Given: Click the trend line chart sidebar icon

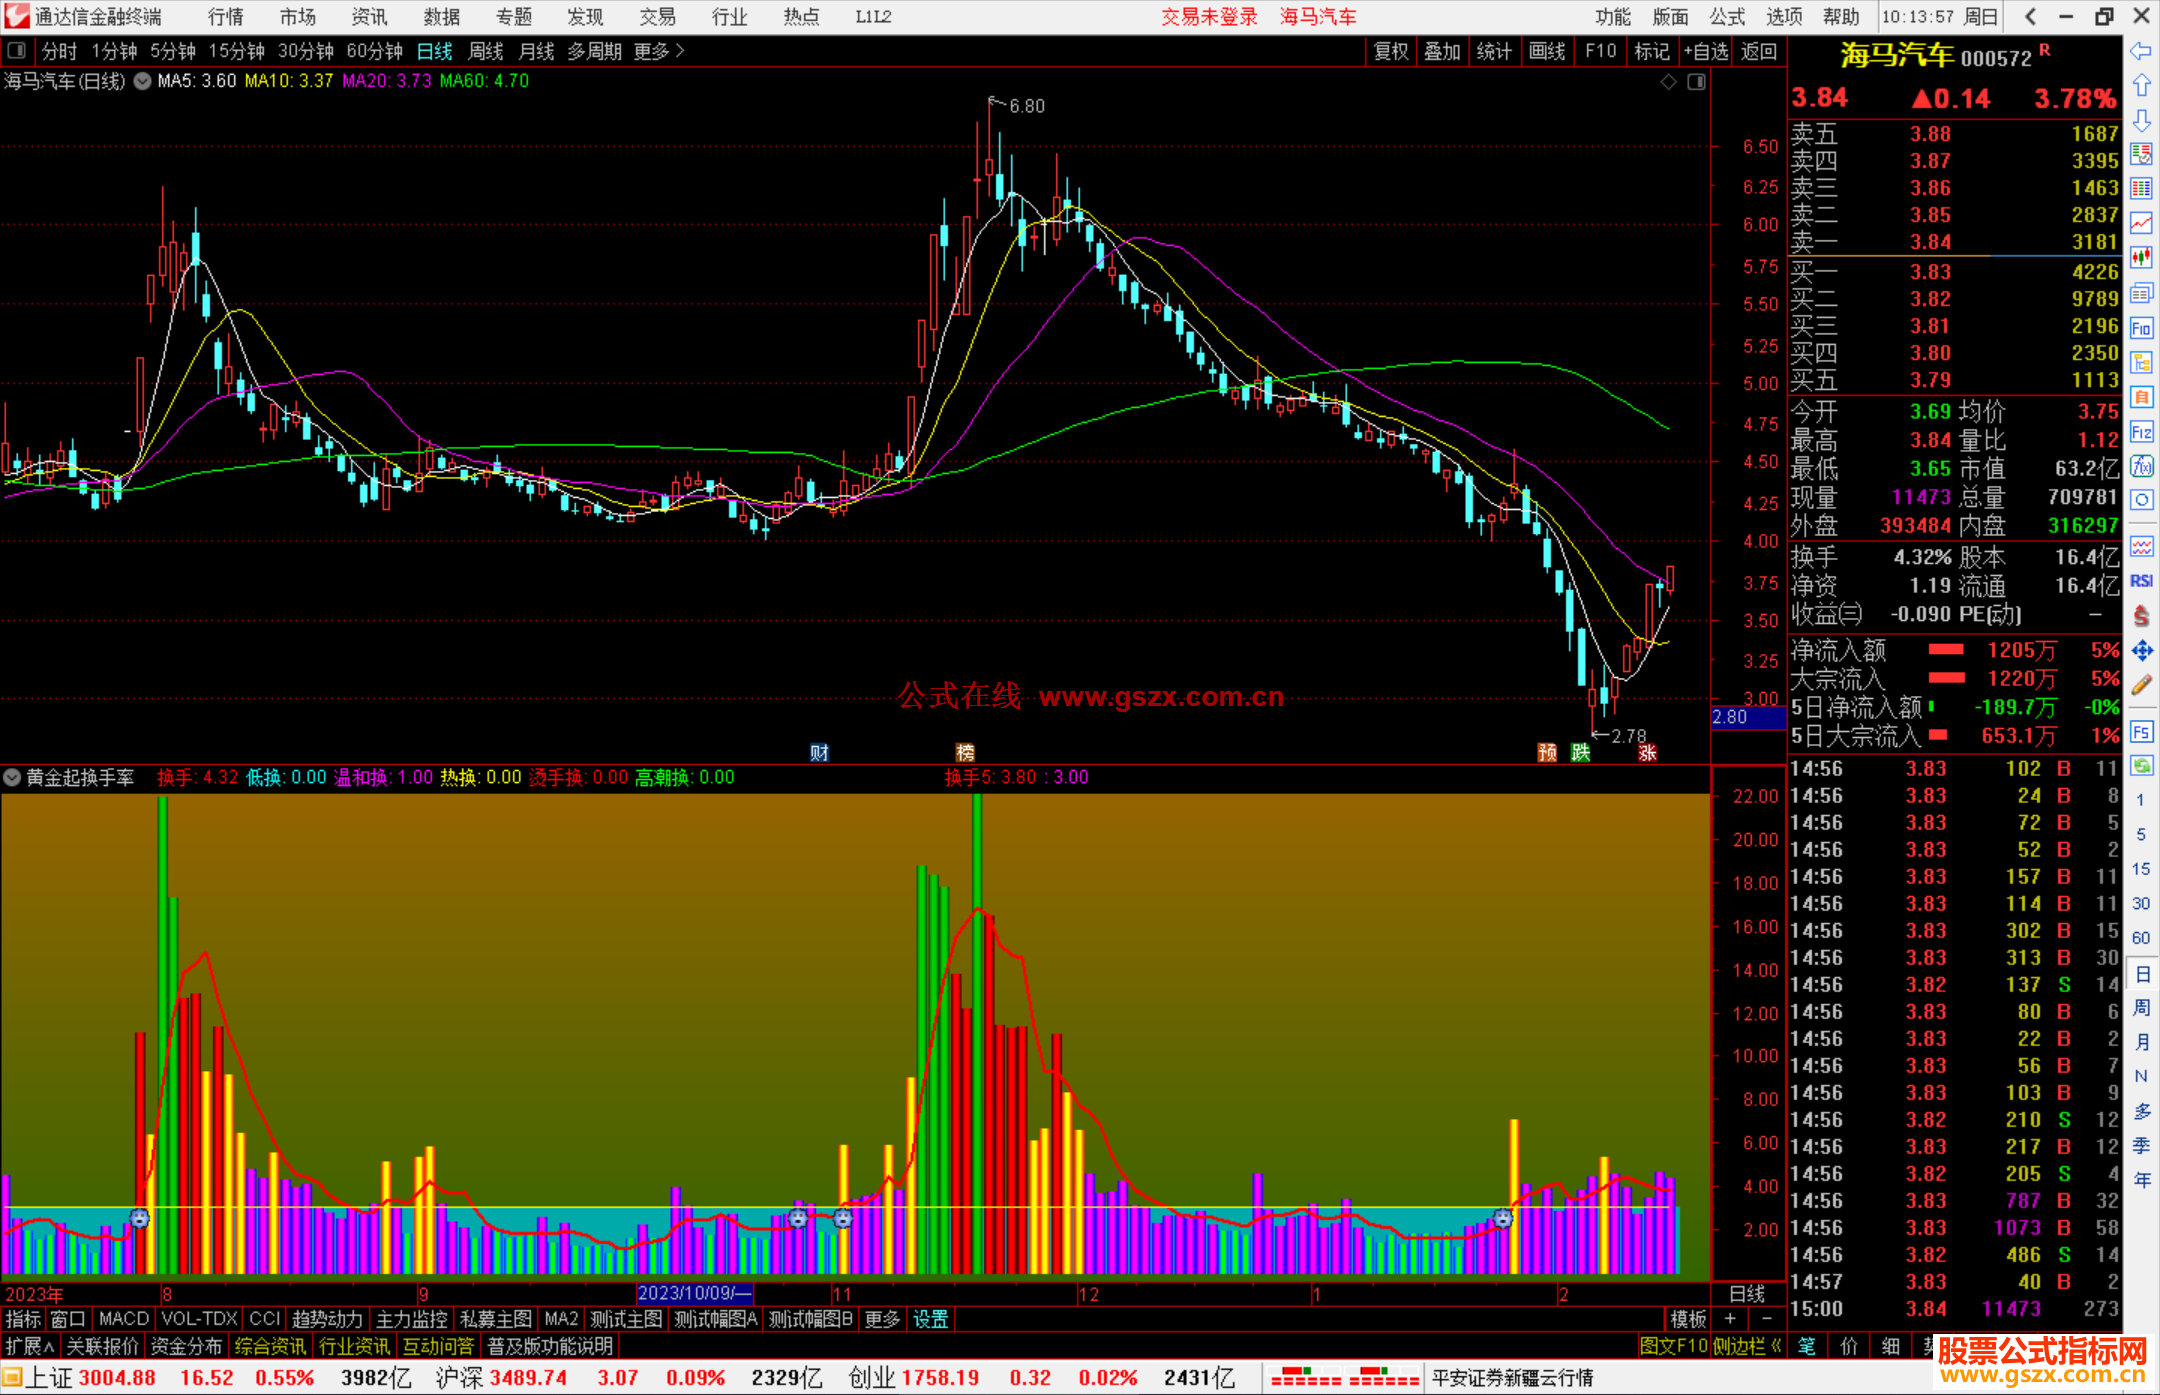Looking at the screenshot, I should pos(2141,223).
